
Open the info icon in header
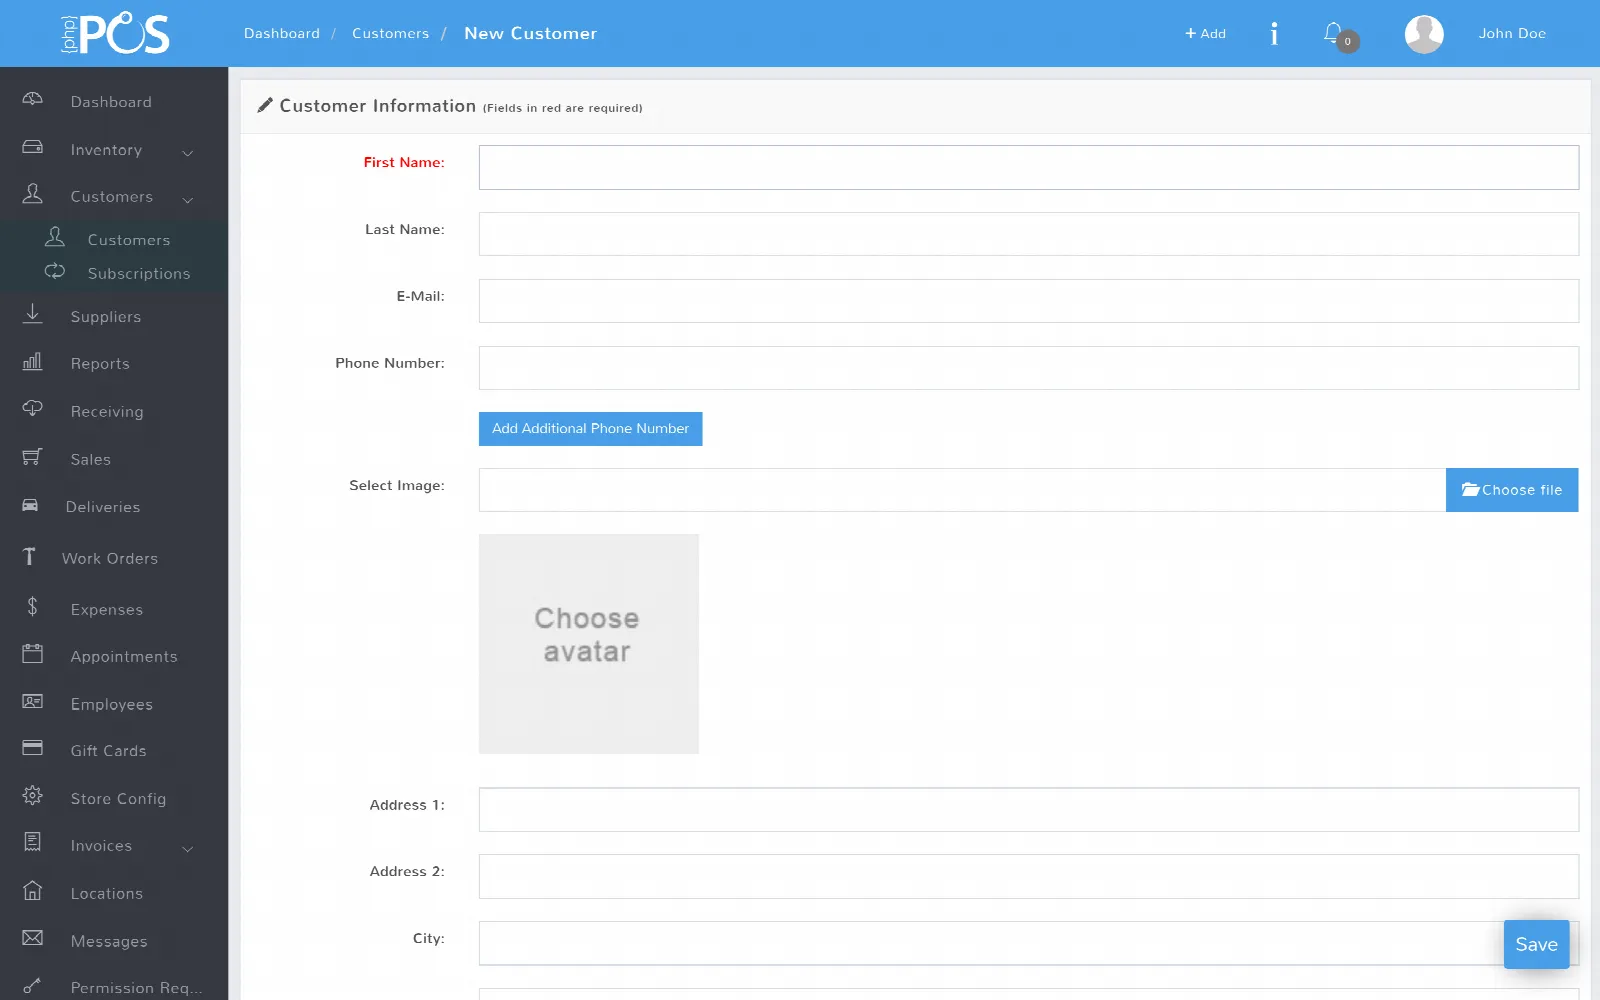[1274, 34]
